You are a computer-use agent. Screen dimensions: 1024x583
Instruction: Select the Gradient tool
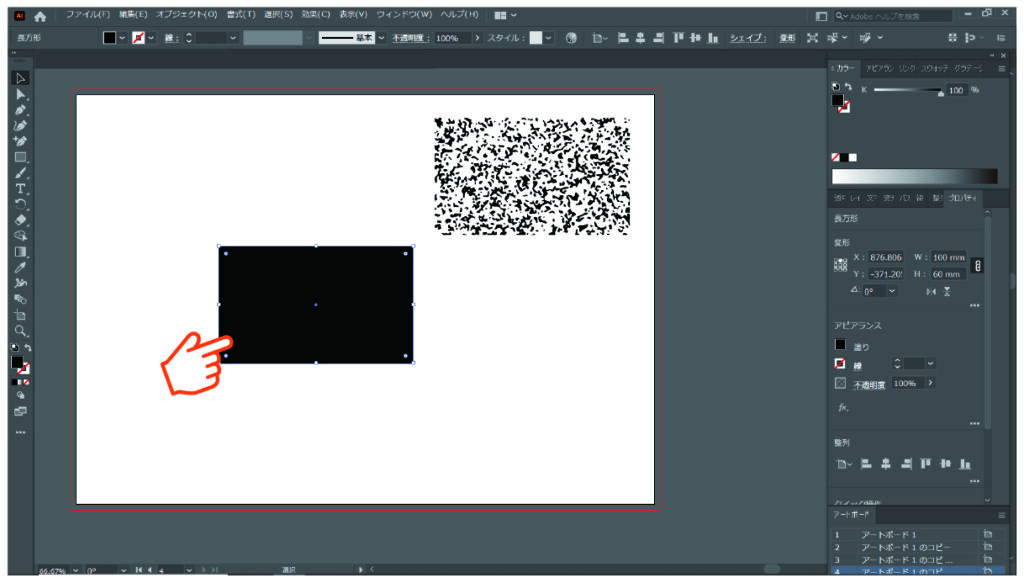(x=20, y=252)
